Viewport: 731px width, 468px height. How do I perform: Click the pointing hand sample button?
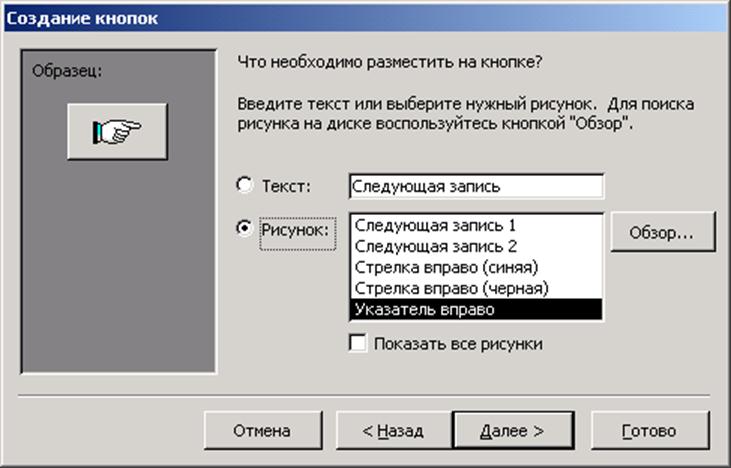[x=117, y=131]
